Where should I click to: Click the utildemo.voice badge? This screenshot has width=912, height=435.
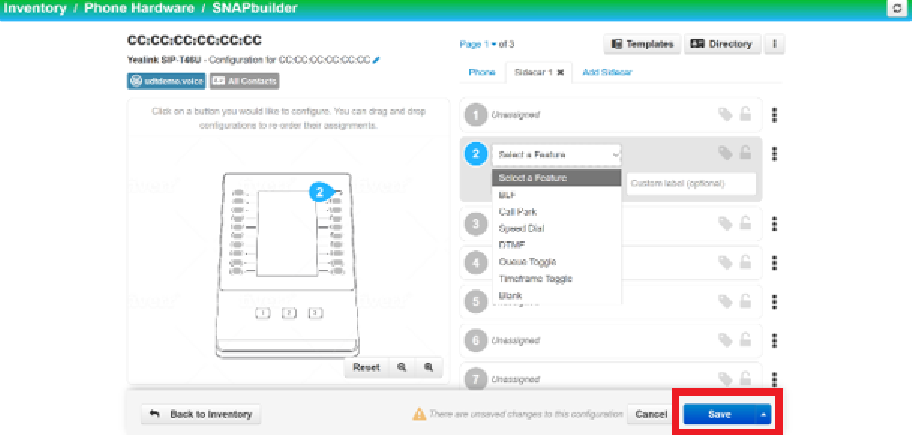[166, 81]
